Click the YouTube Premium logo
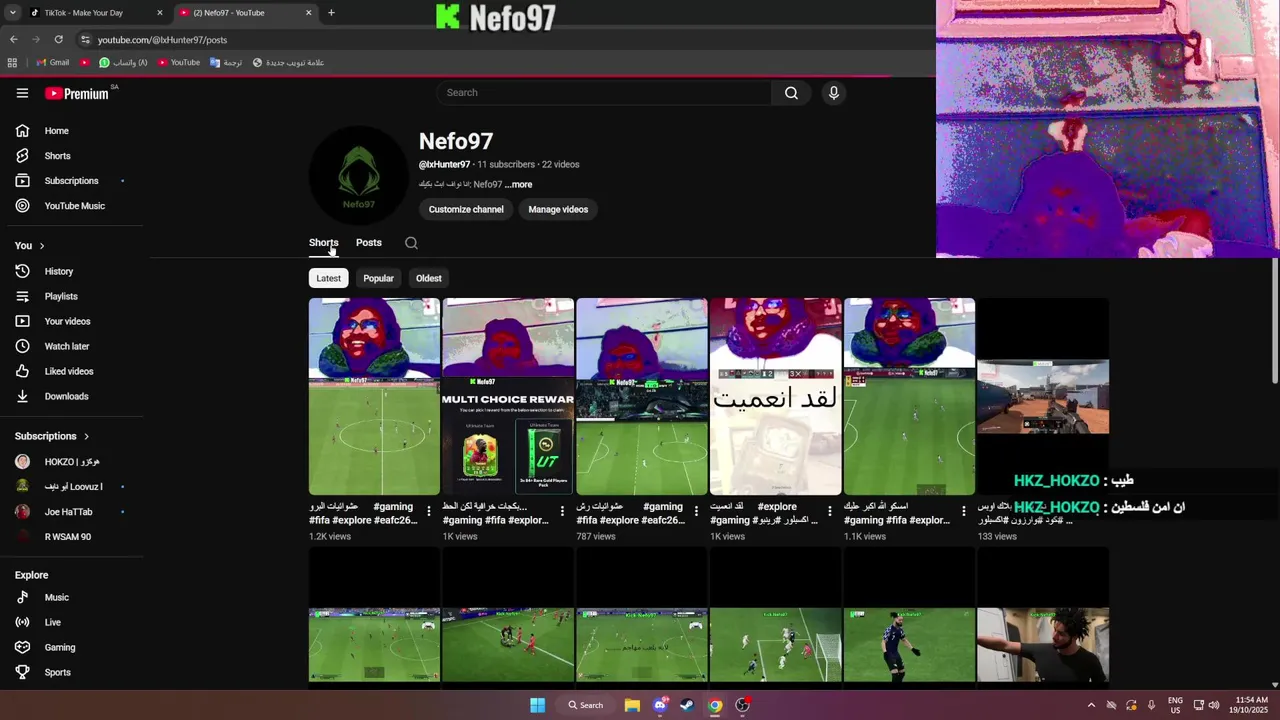 tap(77, 93)
